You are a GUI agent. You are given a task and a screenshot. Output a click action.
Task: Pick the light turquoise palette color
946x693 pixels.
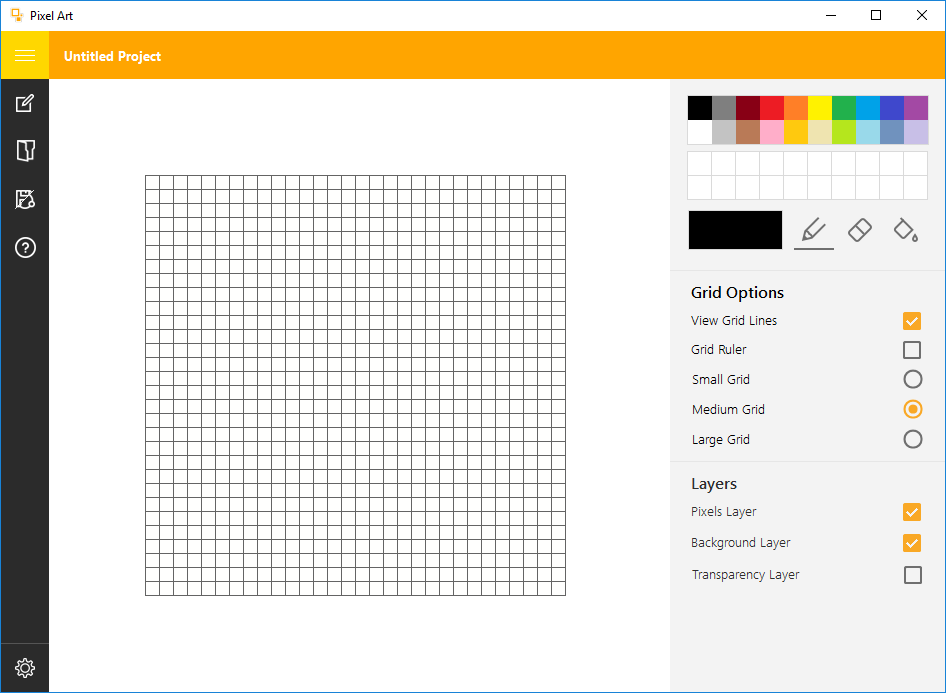868,132
